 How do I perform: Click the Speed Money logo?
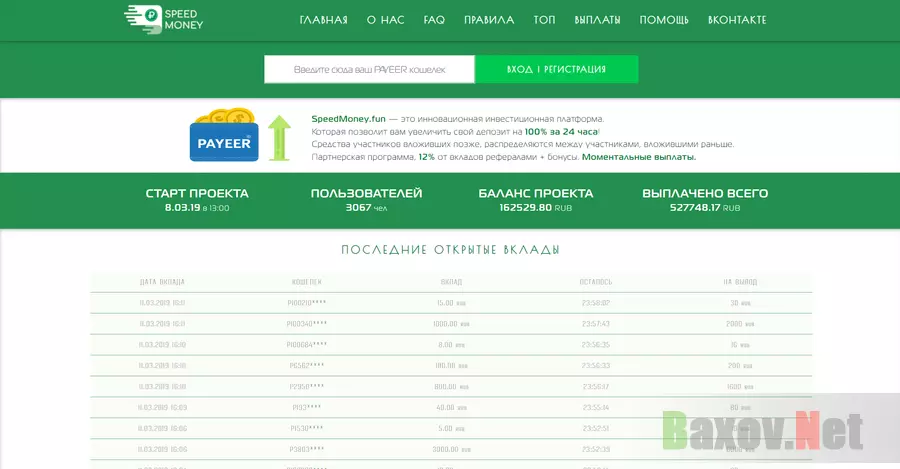[x=164, y=20]
